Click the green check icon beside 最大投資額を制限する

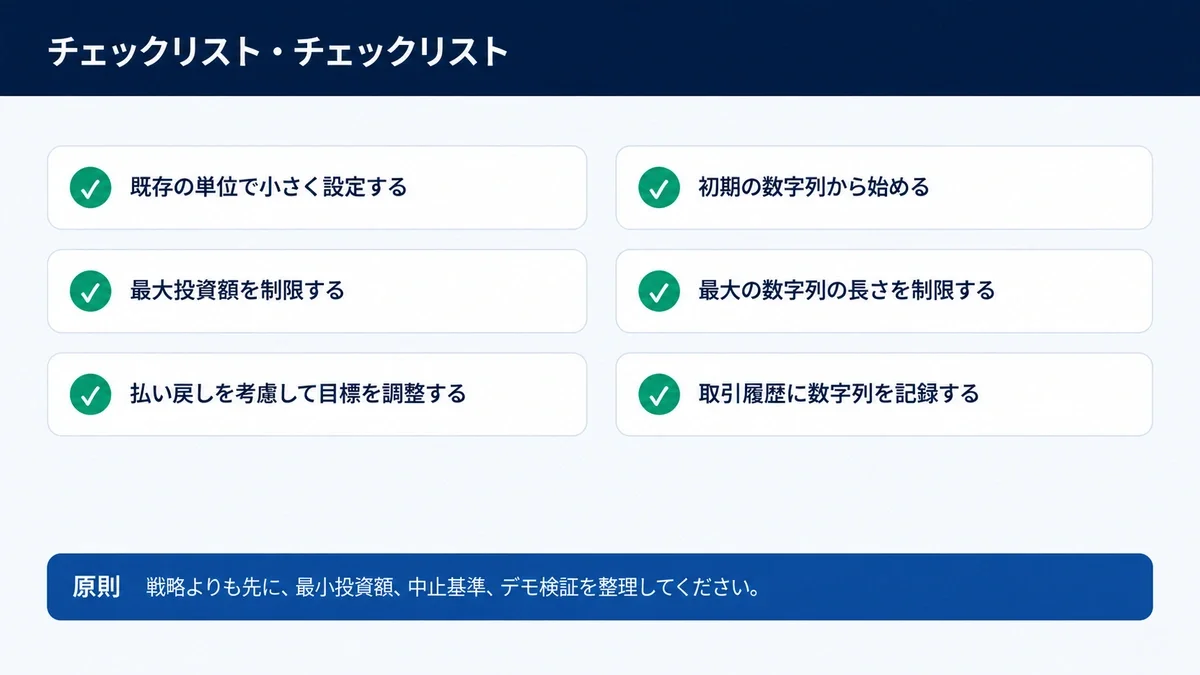tap(90, 291)
